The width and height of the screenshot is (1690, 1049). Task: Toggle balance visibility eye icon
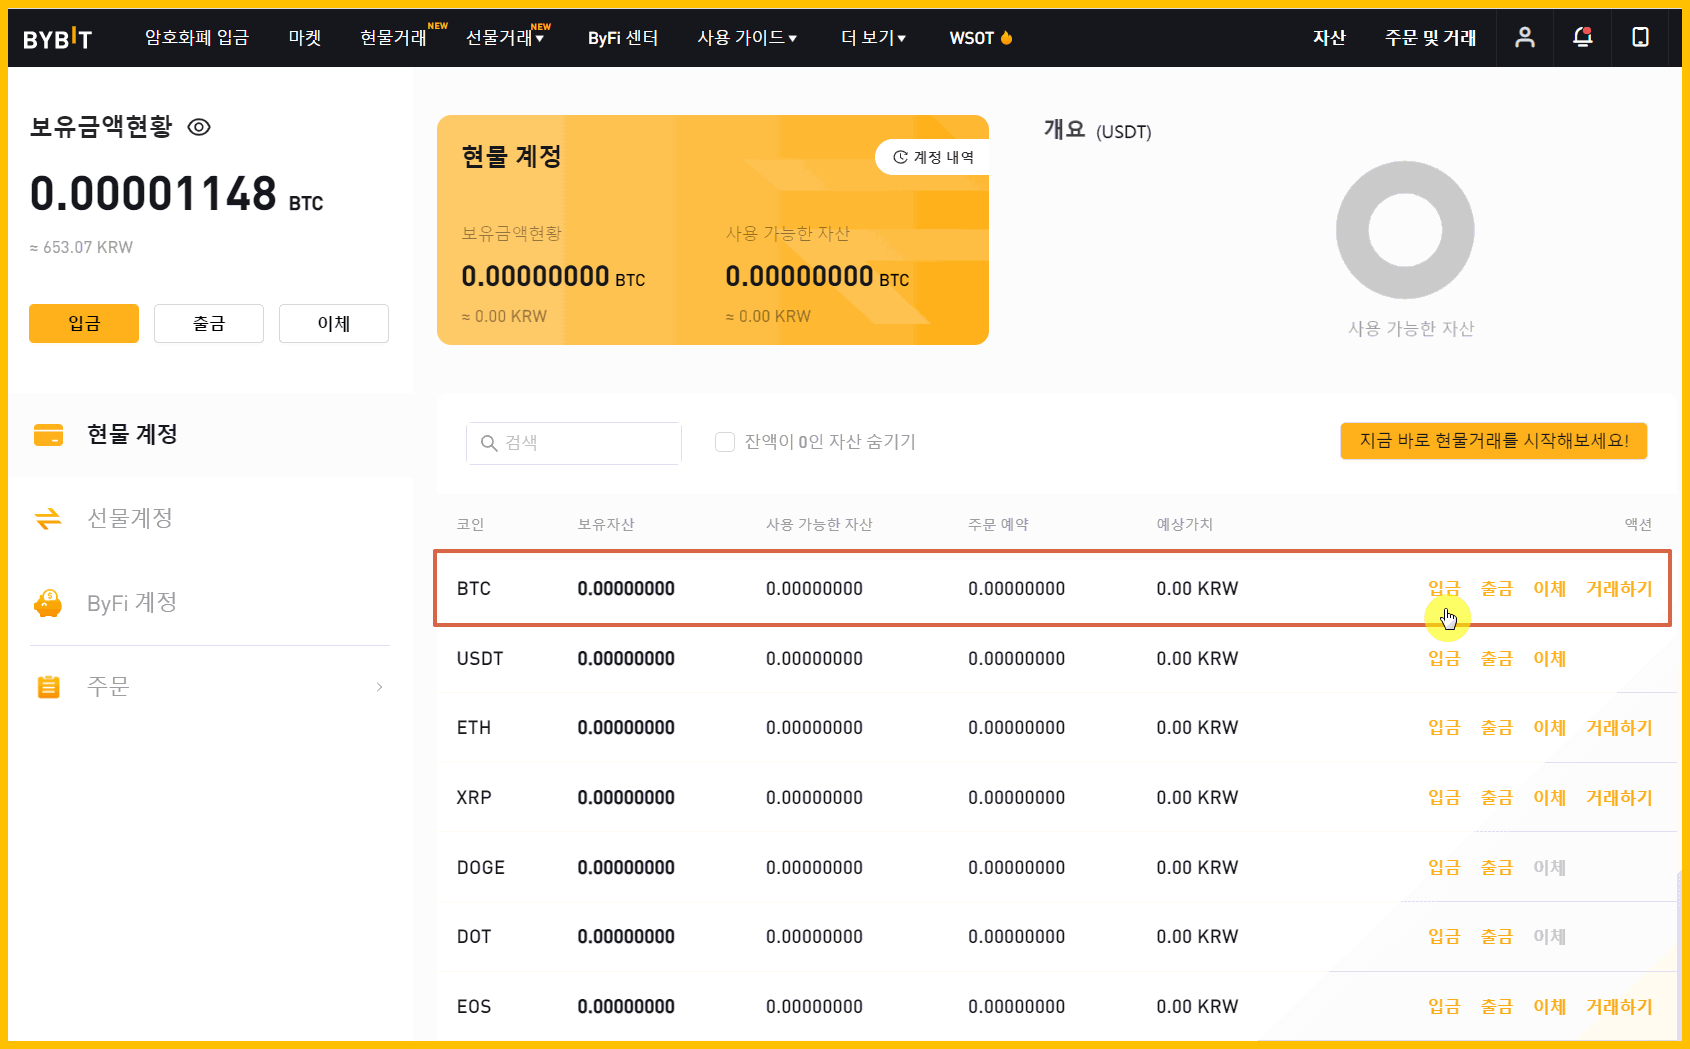tap(199, 127)
